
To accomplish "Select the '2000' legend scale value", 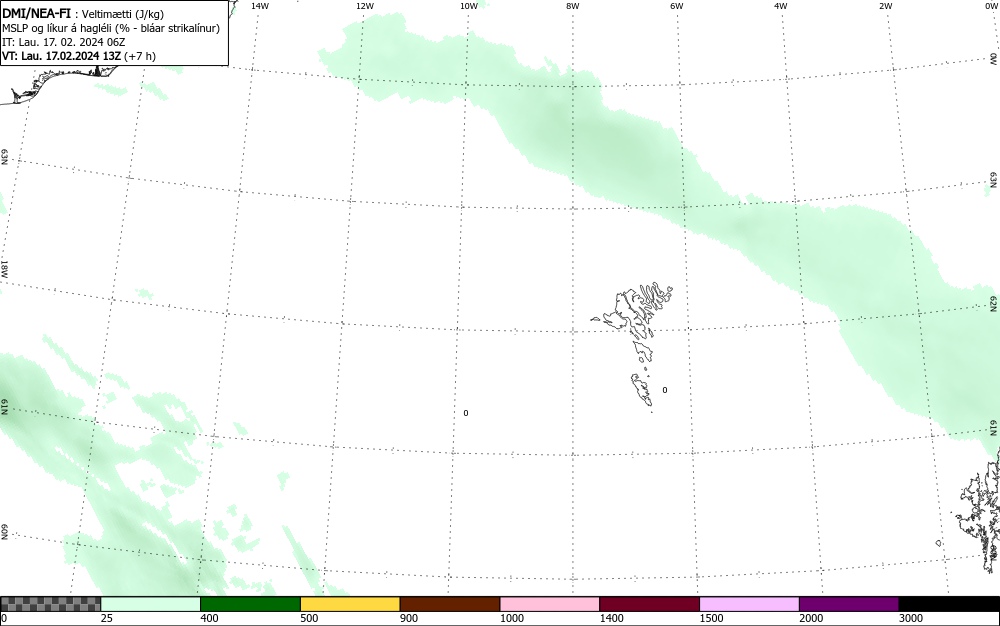I will (811, 618).
